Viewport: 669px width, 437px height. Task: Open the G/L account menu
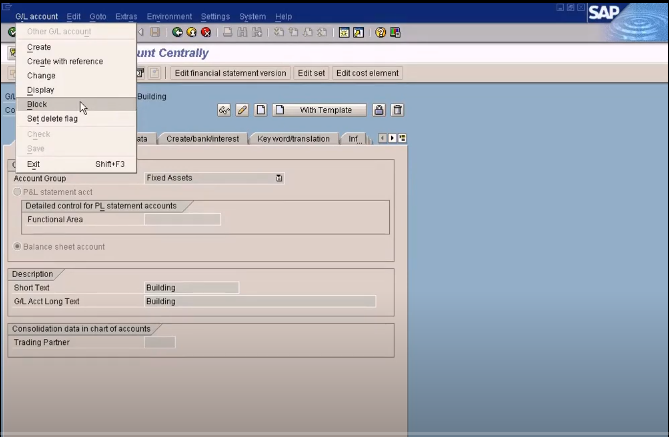[x=37, y=17]
